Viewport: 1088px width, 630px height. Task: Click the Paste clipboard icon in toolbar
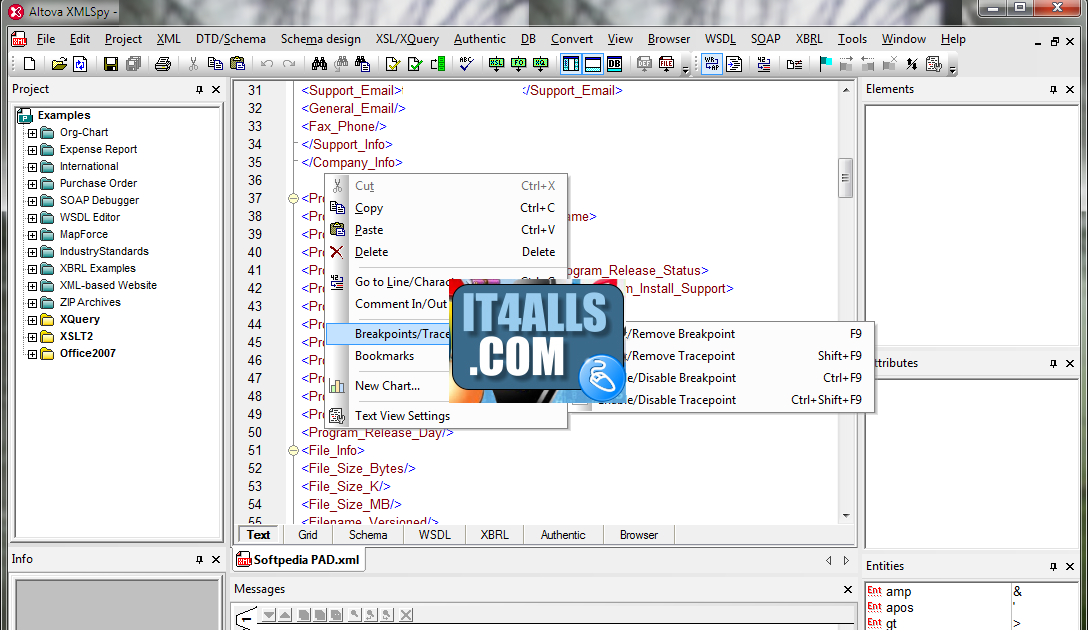click(237, 64)
